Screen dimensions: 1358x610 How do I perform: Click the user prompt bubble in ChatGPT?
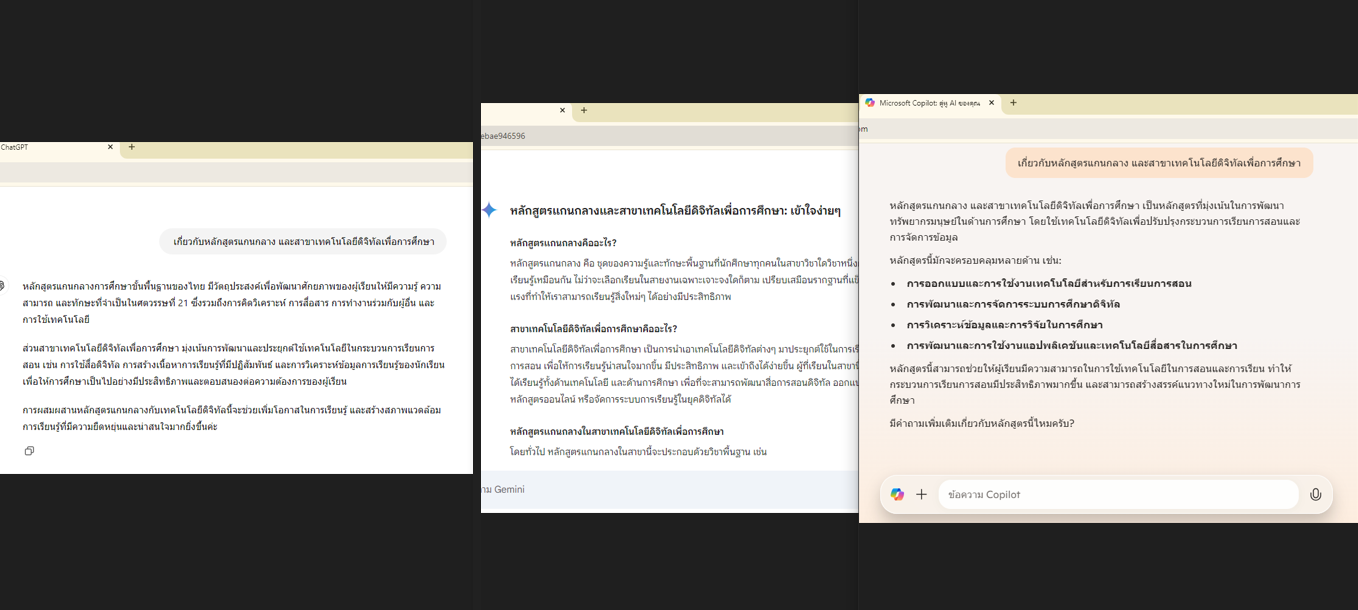pyautogui.click(x=303, y=242)
